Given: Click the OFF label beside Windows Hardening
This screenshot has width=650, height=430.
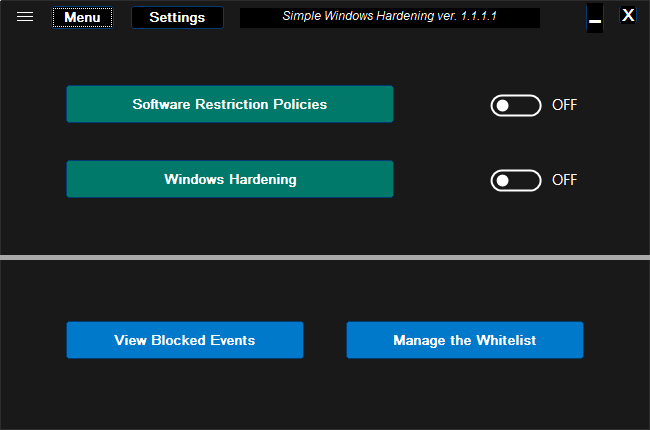Looking at the screenshot, I should coord(564,180).
